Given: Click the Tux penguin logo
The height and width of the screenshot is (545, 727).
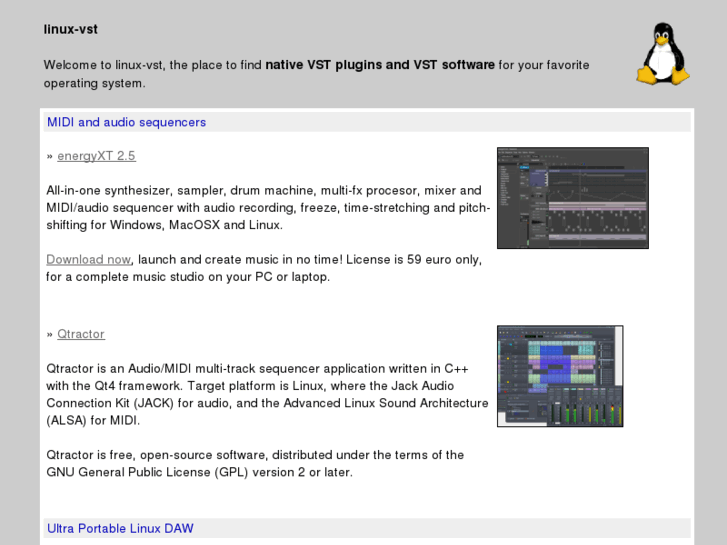Looking at the screenshot, I should point(663,54).
